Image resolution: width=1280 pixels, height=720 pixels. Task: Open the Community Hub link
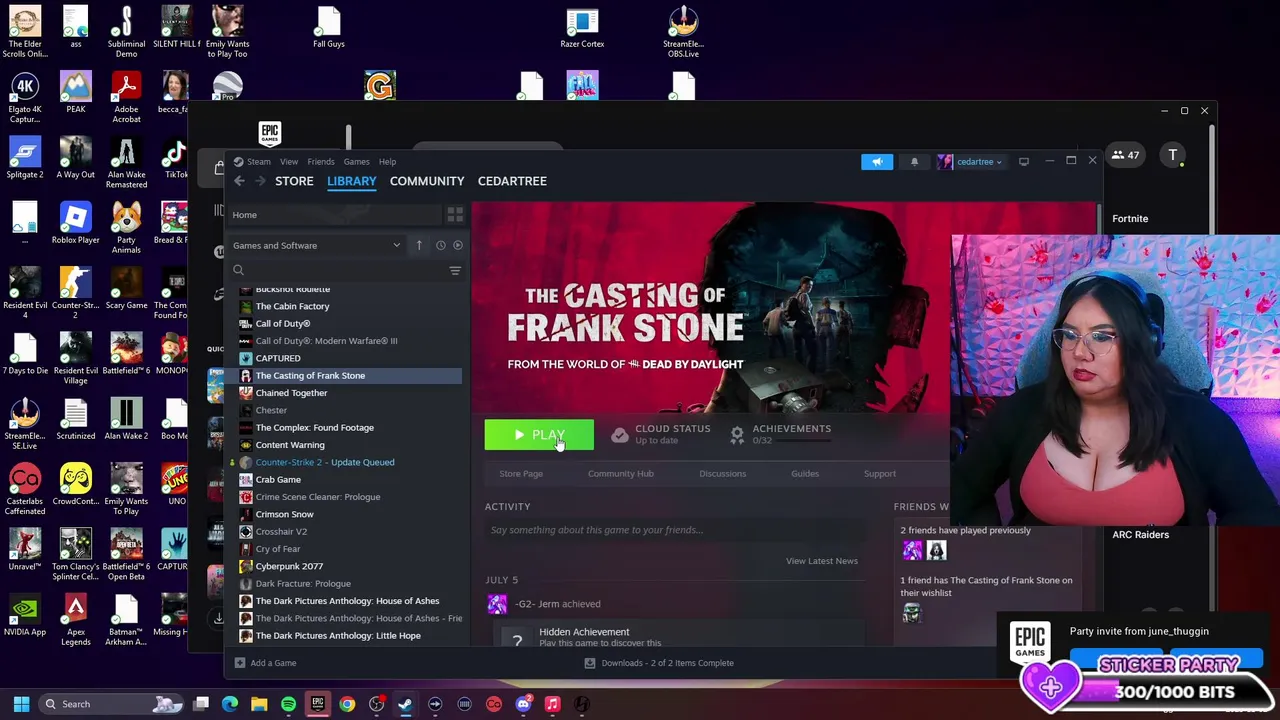621,473
